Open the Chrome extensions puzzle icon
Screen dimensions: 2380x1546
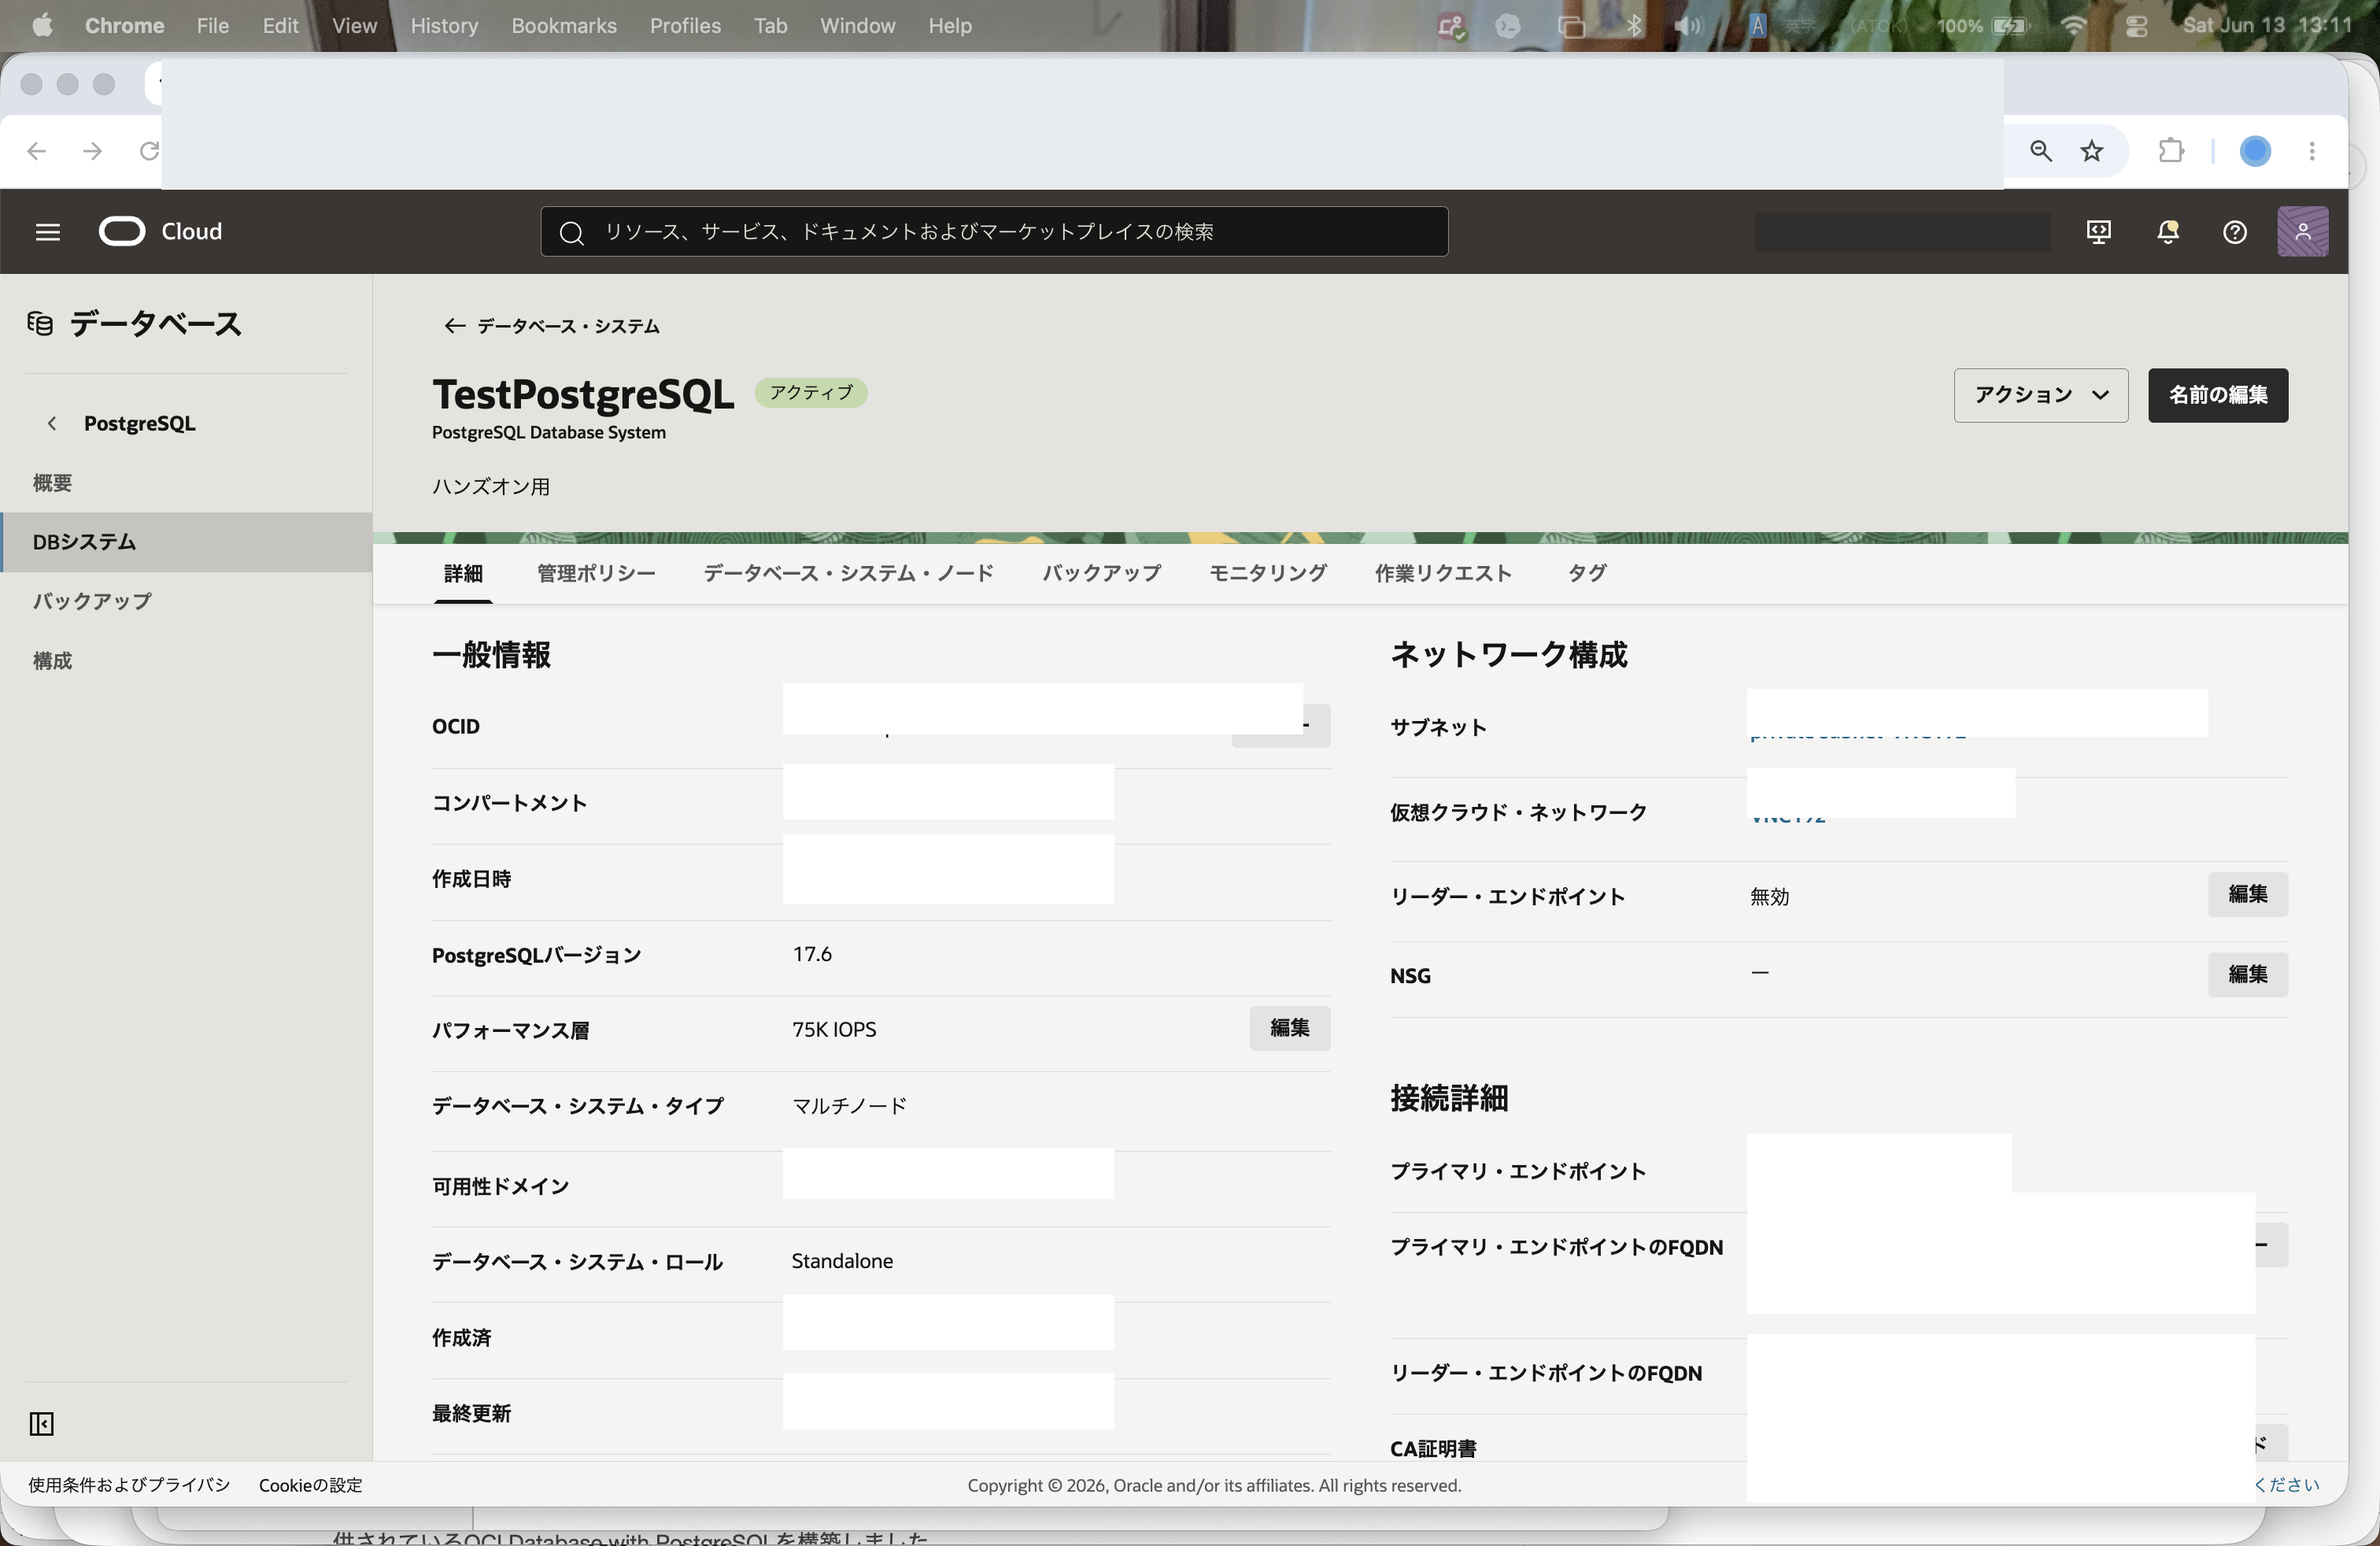[x=2171, y=151]
